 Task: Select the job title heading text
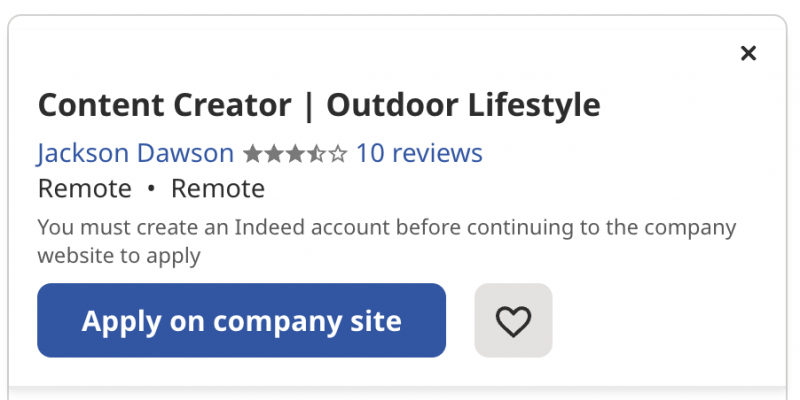(319, 105)
